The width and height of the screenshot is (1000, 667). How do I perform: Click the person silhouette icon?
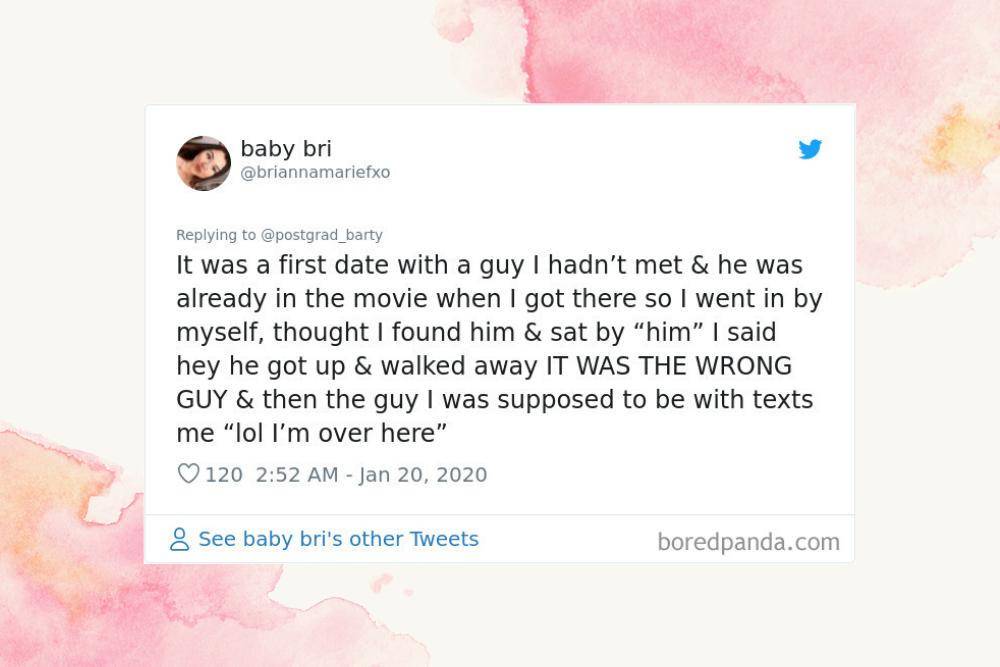[179, 539]
